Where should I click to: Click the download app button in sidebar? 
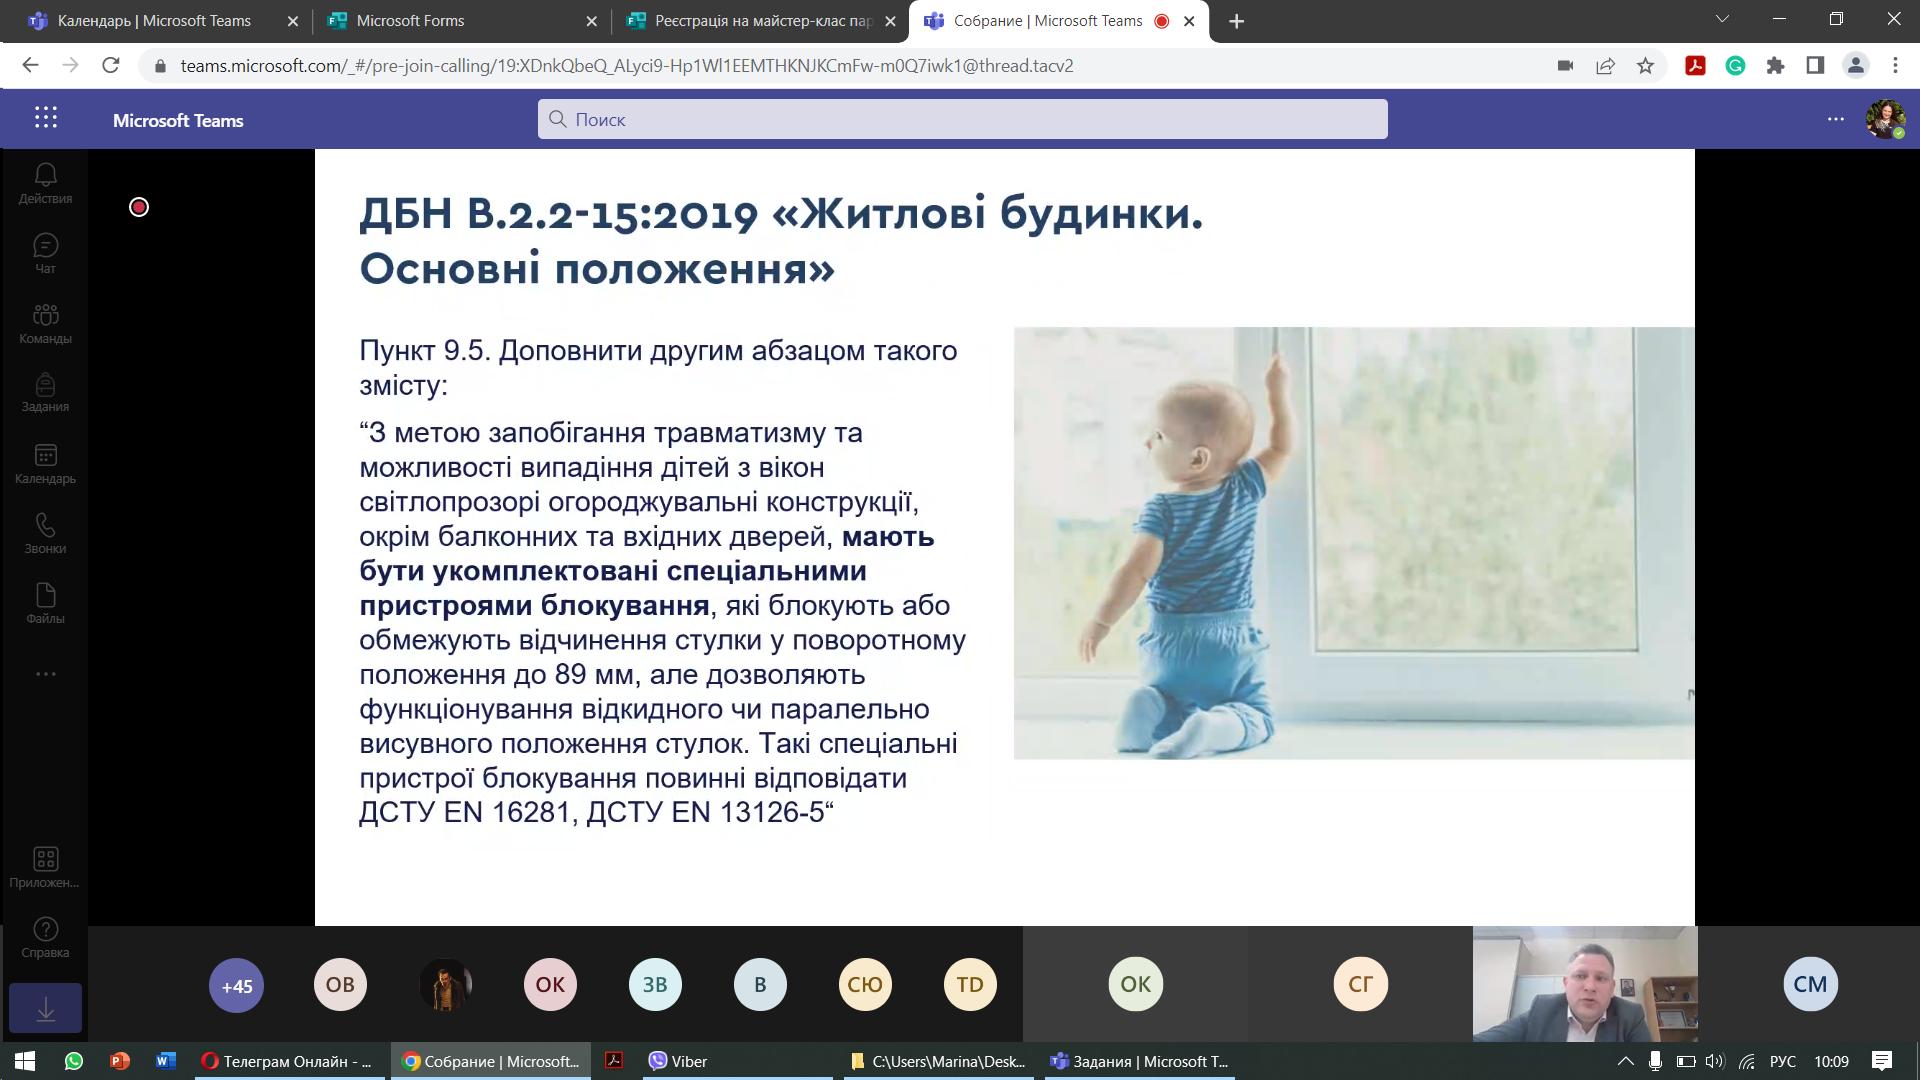pos(45,1008)
